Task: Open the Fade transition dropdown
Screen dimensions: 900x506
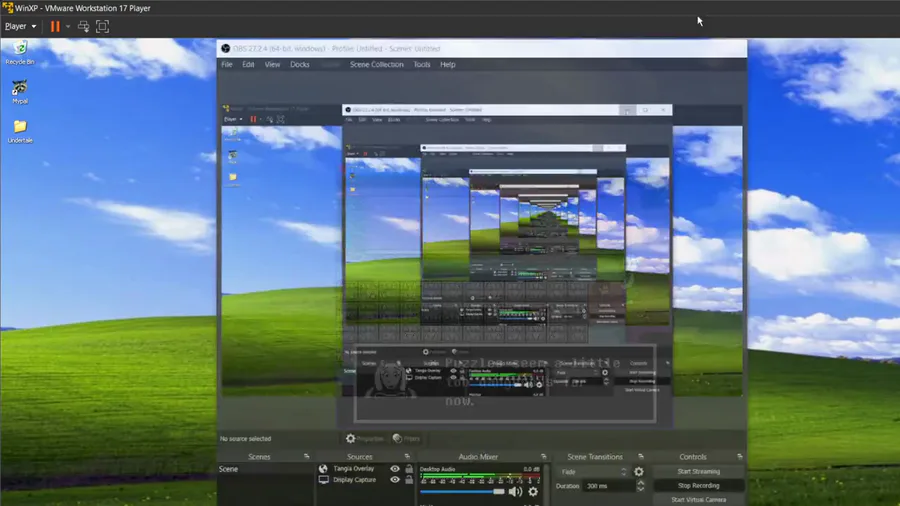Action: [x=593, y=472]
